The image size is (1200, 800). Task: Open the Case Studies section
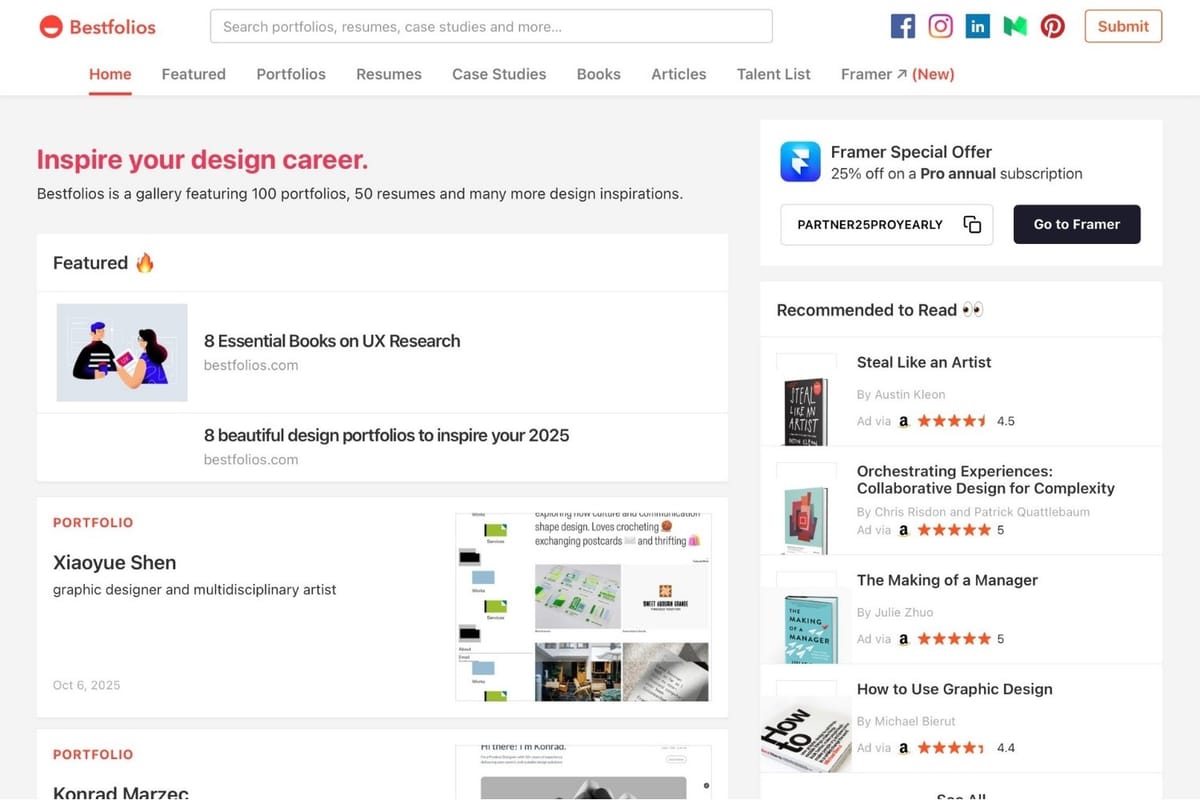[499, 74]
